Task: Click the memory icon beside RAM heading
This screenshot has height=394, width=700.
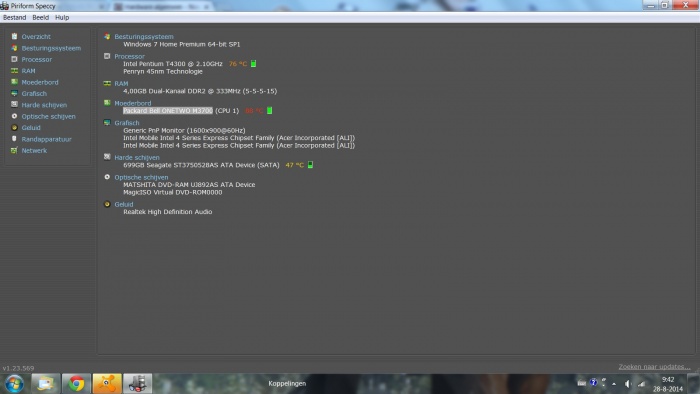Action: 107,83
